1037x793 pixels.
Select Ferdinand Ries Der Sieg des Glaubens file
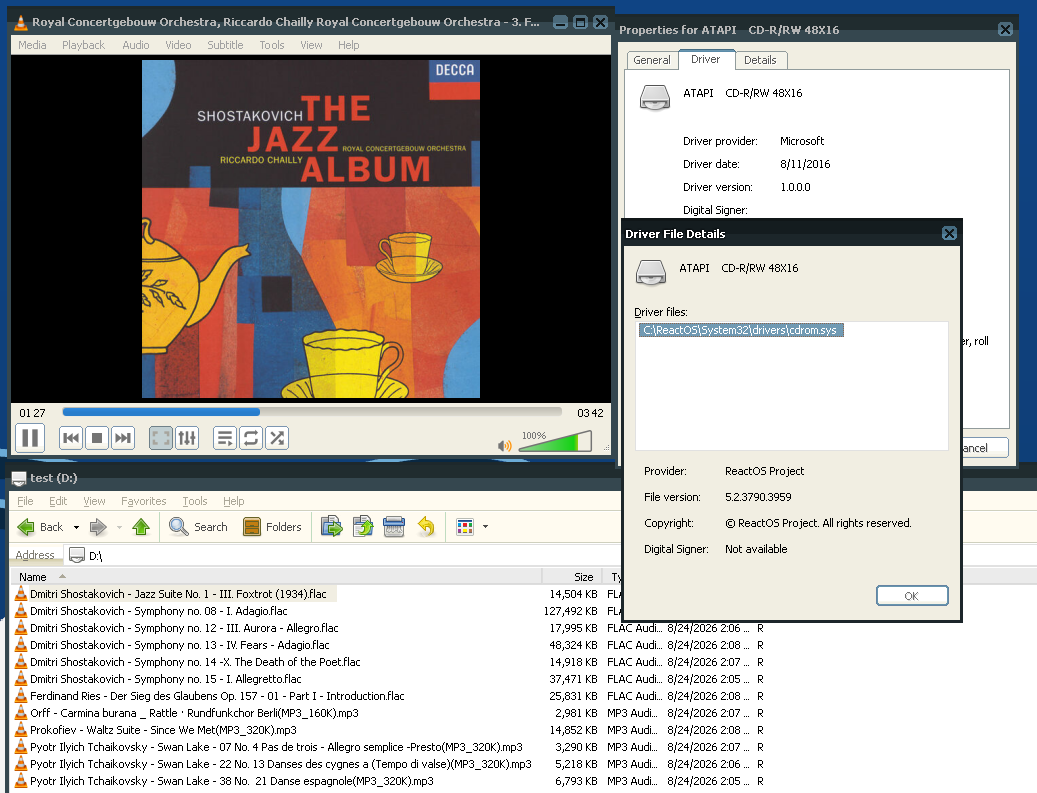pyautogui.click(x=217, y=696)
